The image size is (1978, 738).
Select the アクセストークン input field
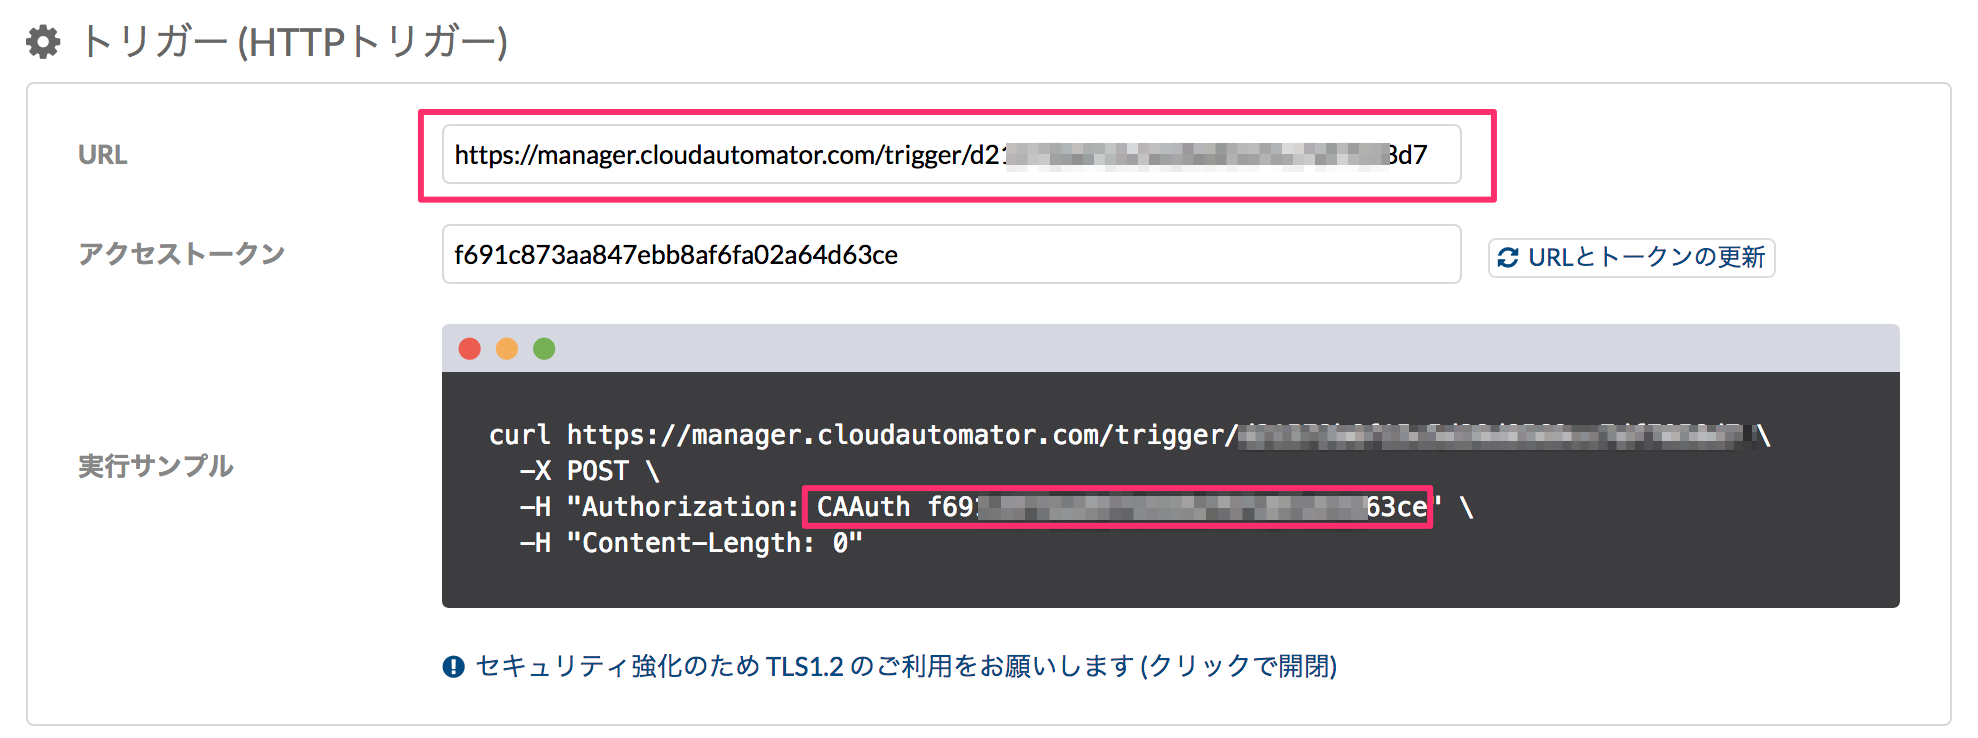951,254
